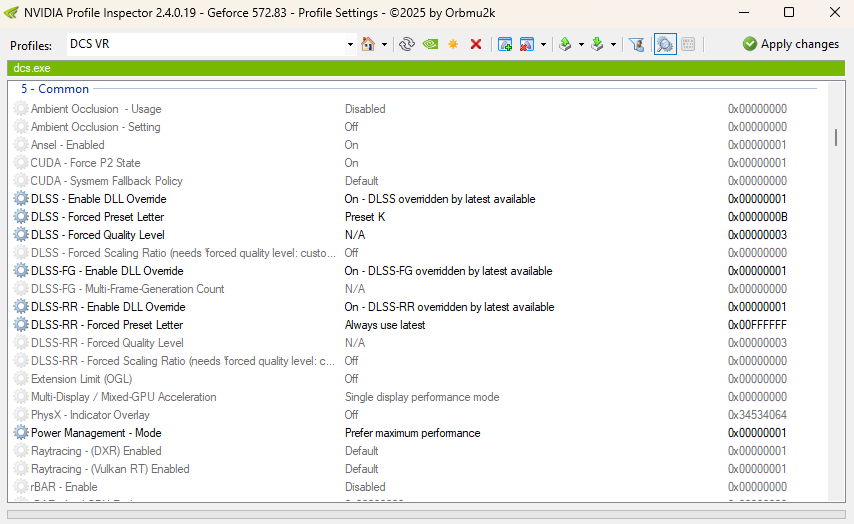This screenshot has width=854, height=524.
Task: Click the value 'Always use latest'
Action: 385,325
